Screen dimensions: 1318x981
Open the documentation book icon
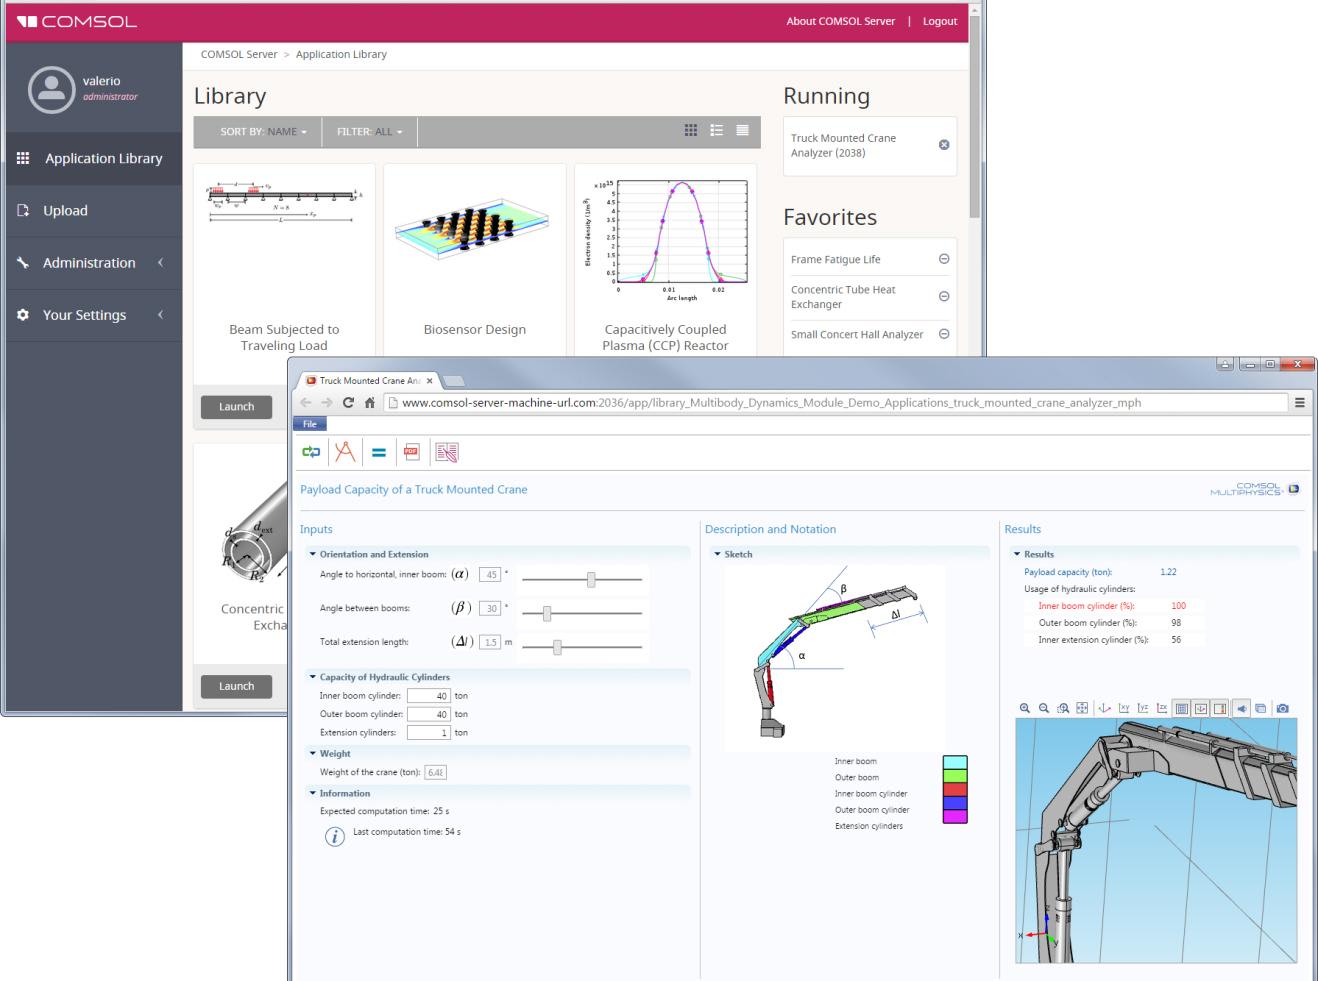point(446,453)
